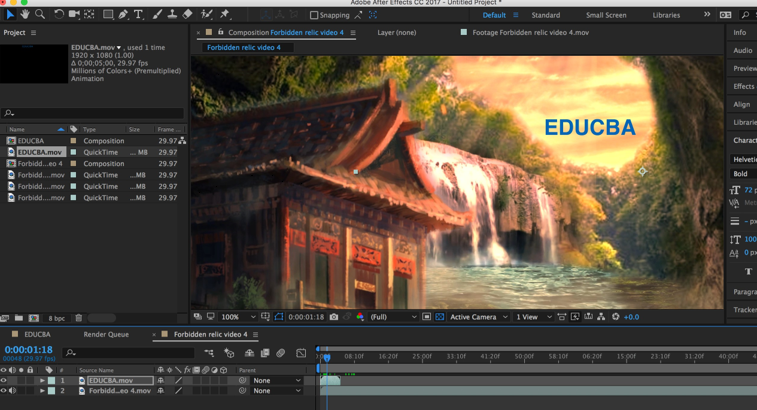Open the 1 View layout dropdown
The width and height of the screenshot is (757, 410).
point(533,317)
